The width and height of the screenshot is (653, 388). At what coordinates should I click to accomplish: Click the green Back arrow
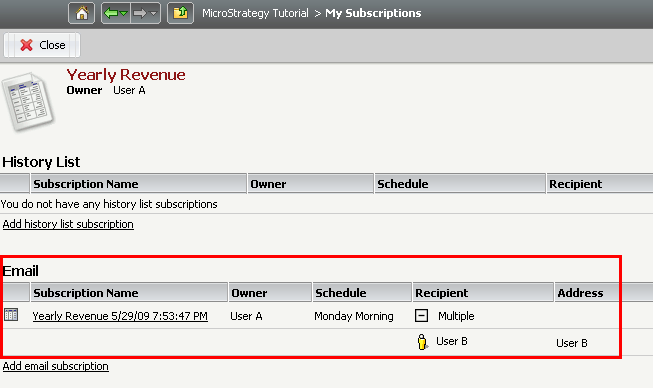tap(111, 13)
